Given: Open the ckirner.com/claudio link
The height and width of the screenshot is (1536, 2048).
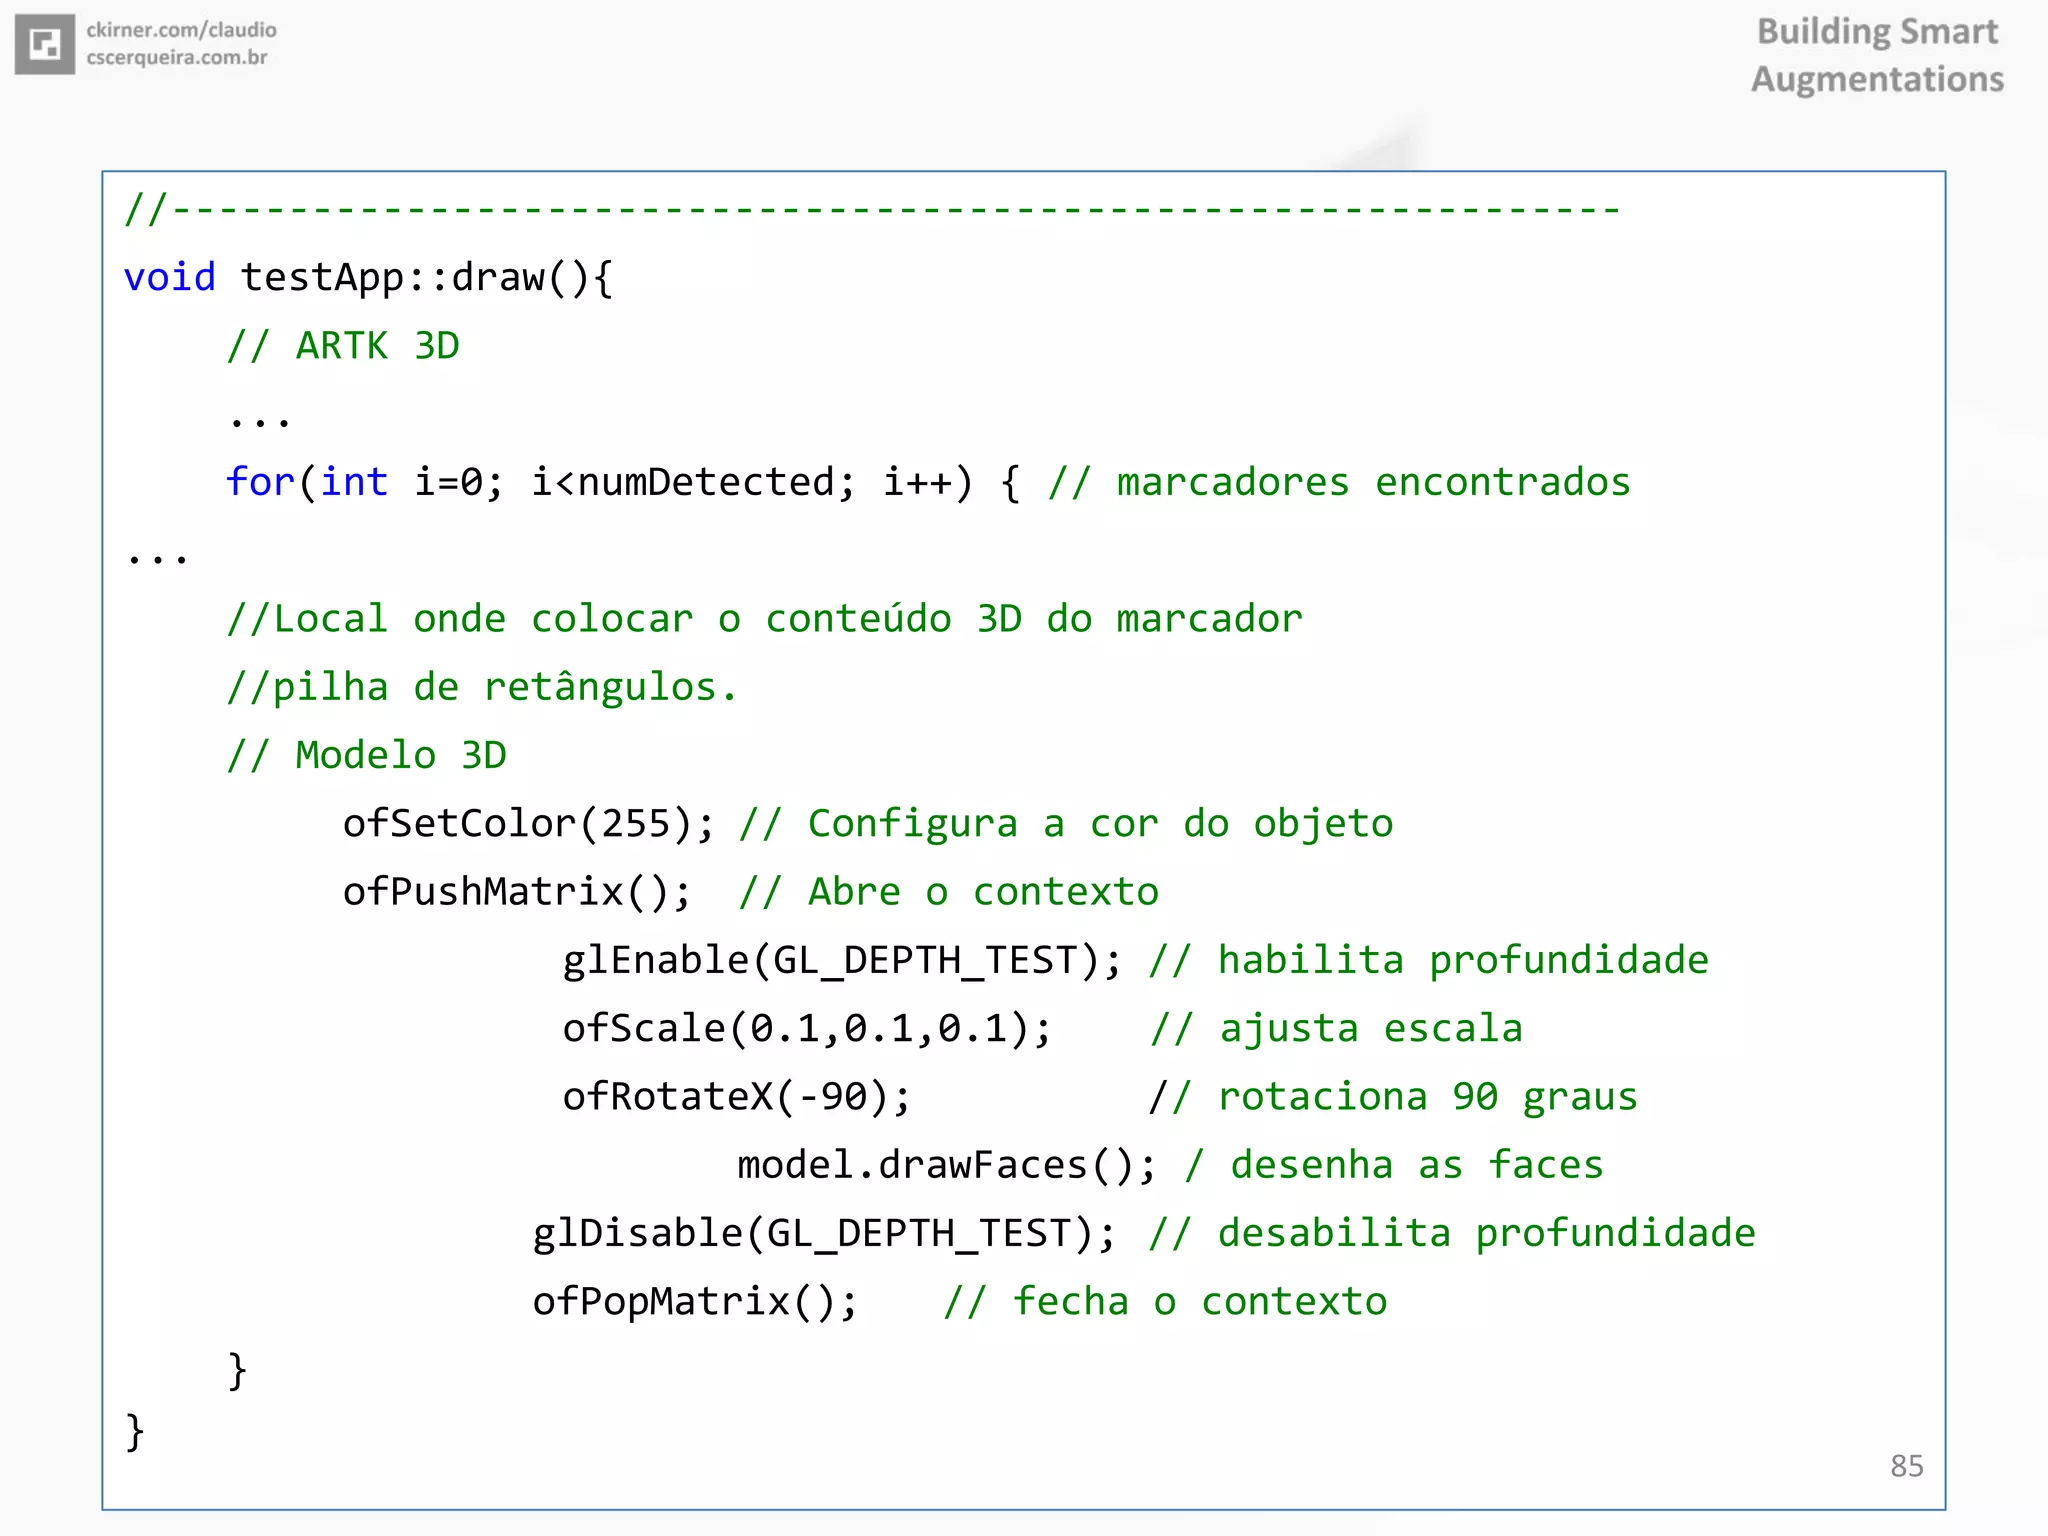Looking at the screenshot, I should (x=181, y=30).
